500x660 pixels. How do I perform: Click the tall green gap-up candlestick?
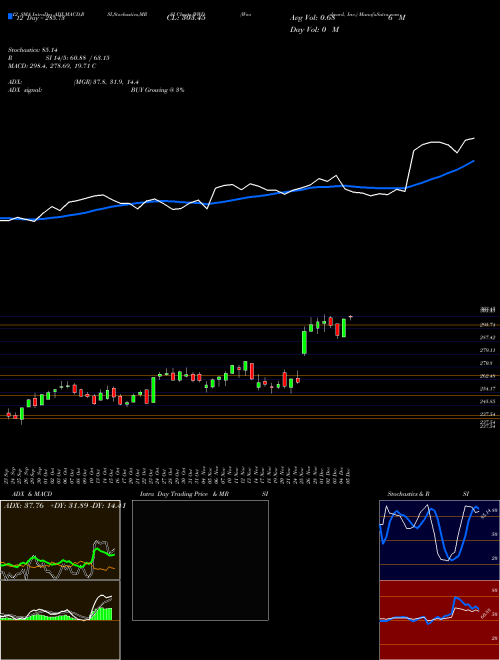click(x=304, y=342)
